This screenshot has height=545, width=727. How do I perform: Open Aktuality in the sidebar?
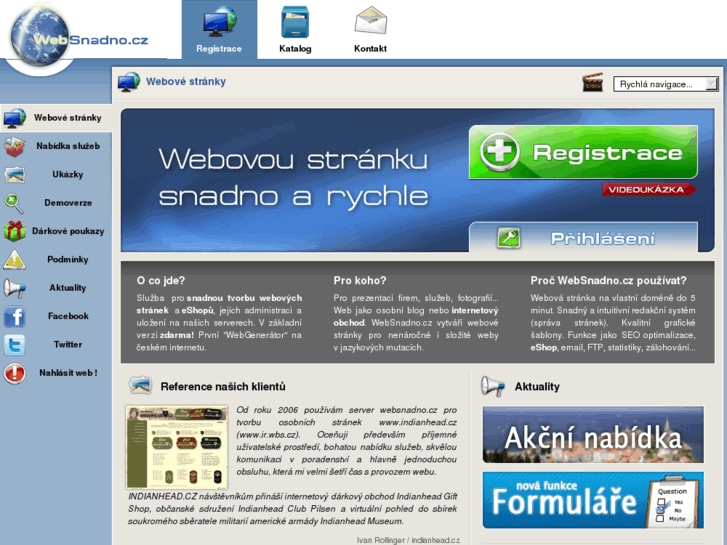point(68,288)
